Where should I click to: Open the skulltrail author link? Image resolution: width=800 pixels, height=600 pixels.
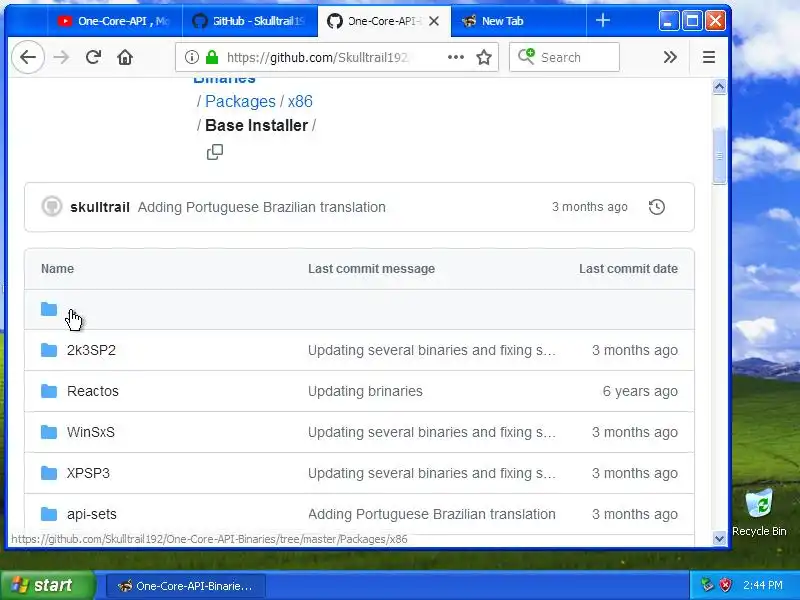[x=100, y=207]
